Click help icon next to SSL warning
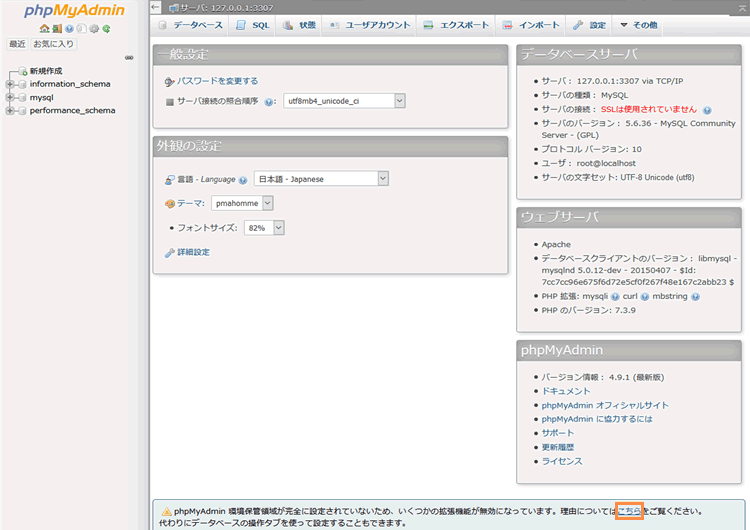 coord(707,109)
